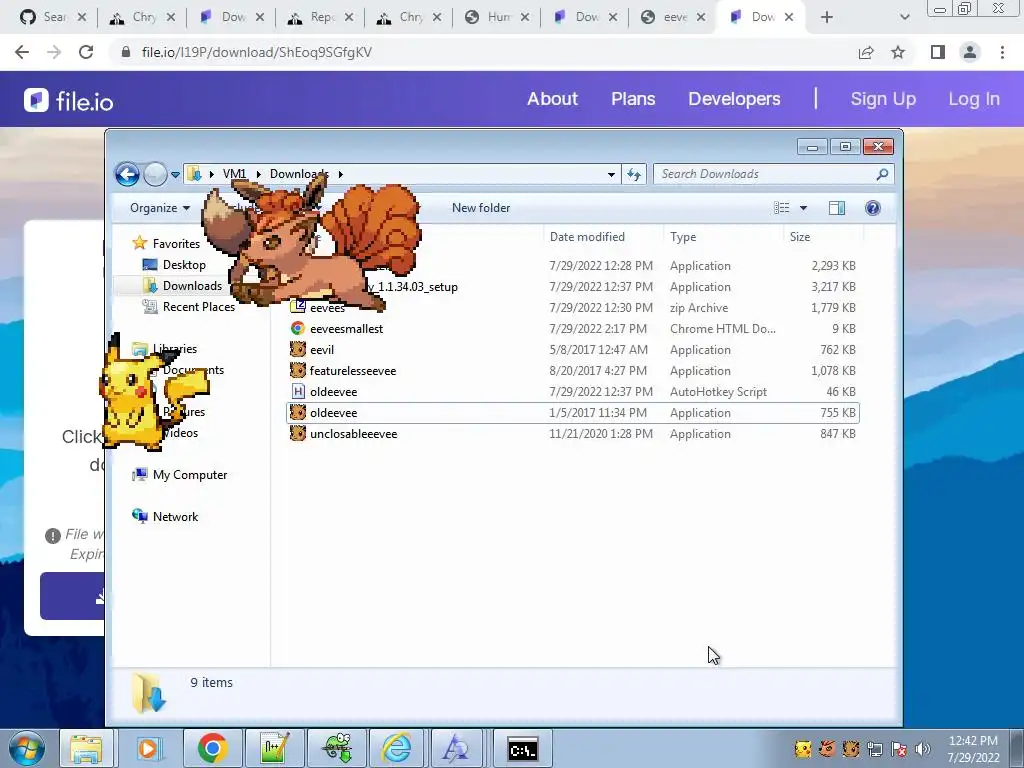Reload the page in Chrome
1024x768 pixels.
[x=86, y=52]
